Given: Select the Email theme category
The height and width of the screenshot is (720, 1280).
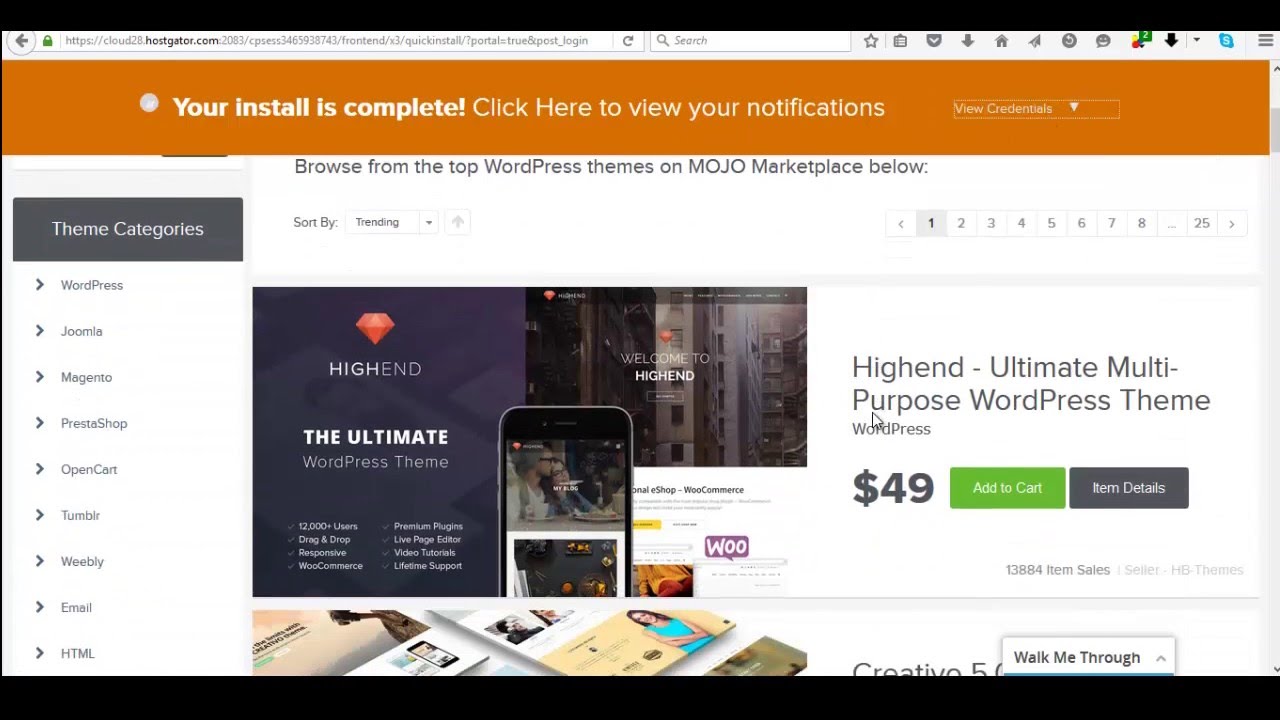Looking at the screenshot, I should click(76, 607).
